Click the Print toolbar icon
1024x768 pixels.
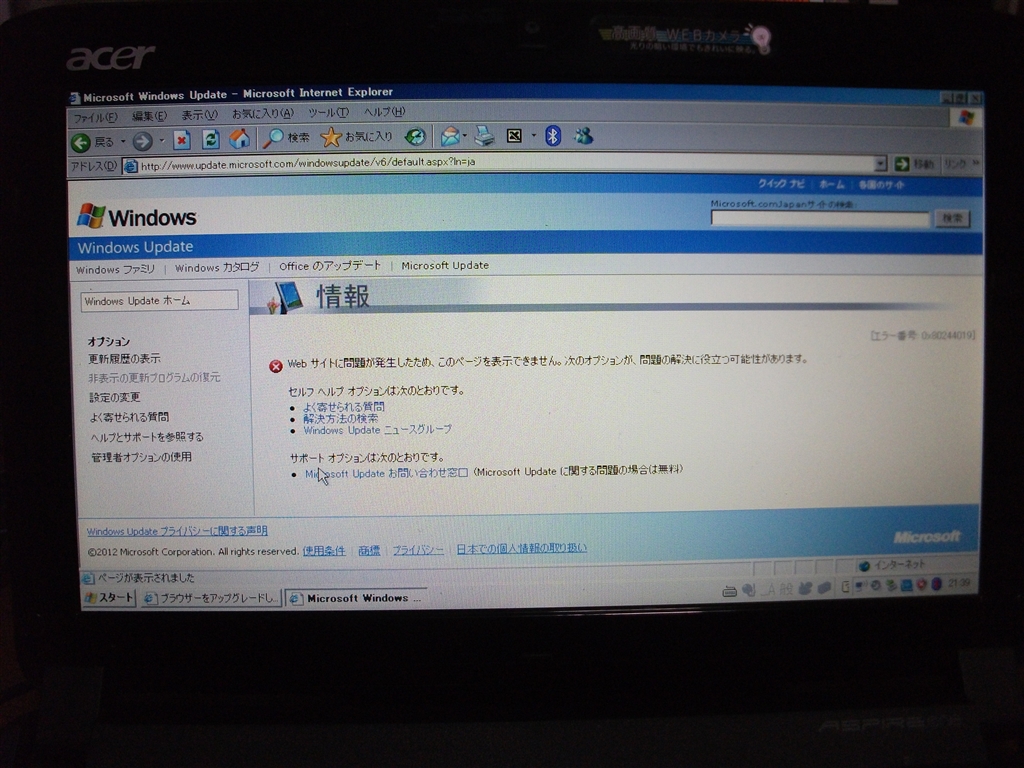coord(485,136)
